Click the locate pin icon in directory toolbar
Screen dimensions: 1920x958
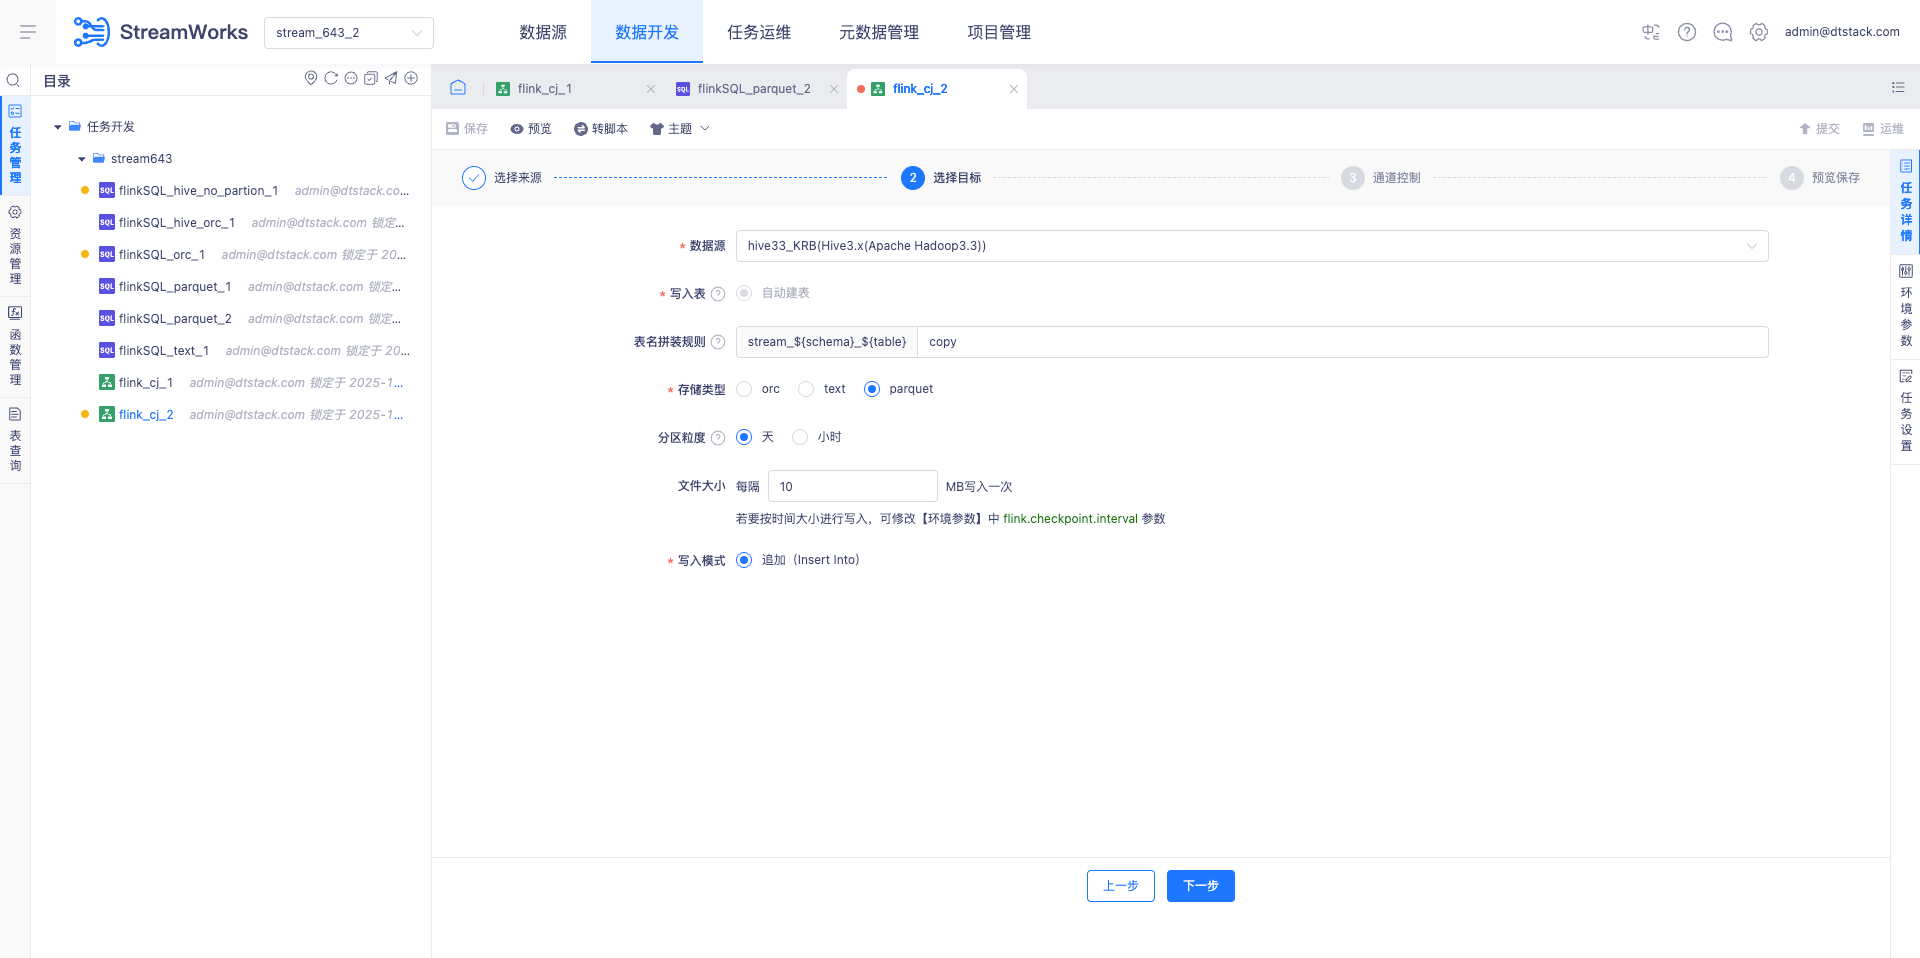point(311,78)
